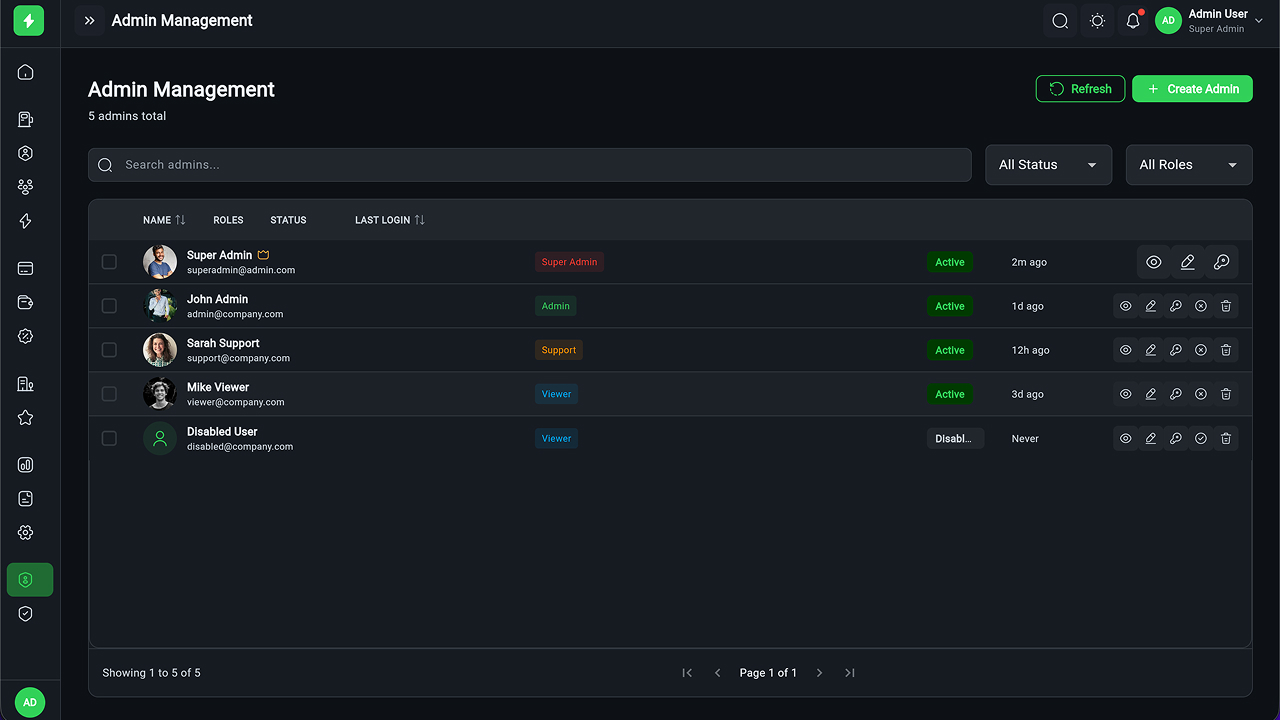The width and height of the screenshot is (1280, 720).
Task: Open the notifications bell
Action: coord(1133,21)
